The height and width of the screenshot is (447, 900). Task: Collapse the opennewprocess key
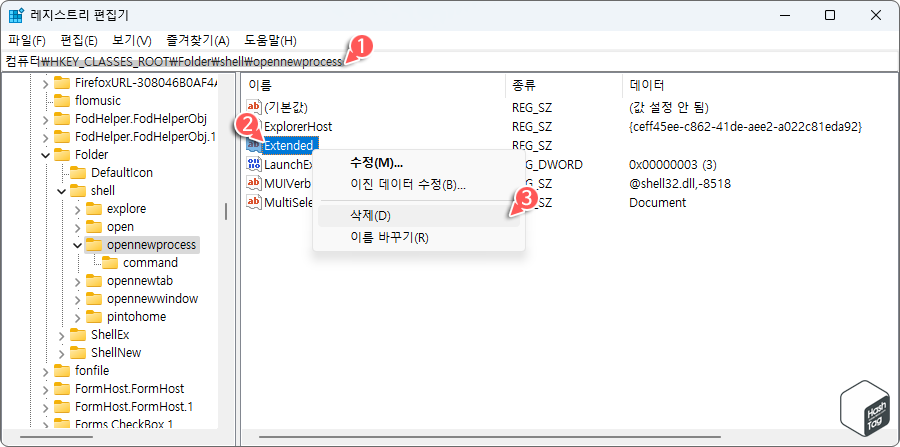(77, 244)
